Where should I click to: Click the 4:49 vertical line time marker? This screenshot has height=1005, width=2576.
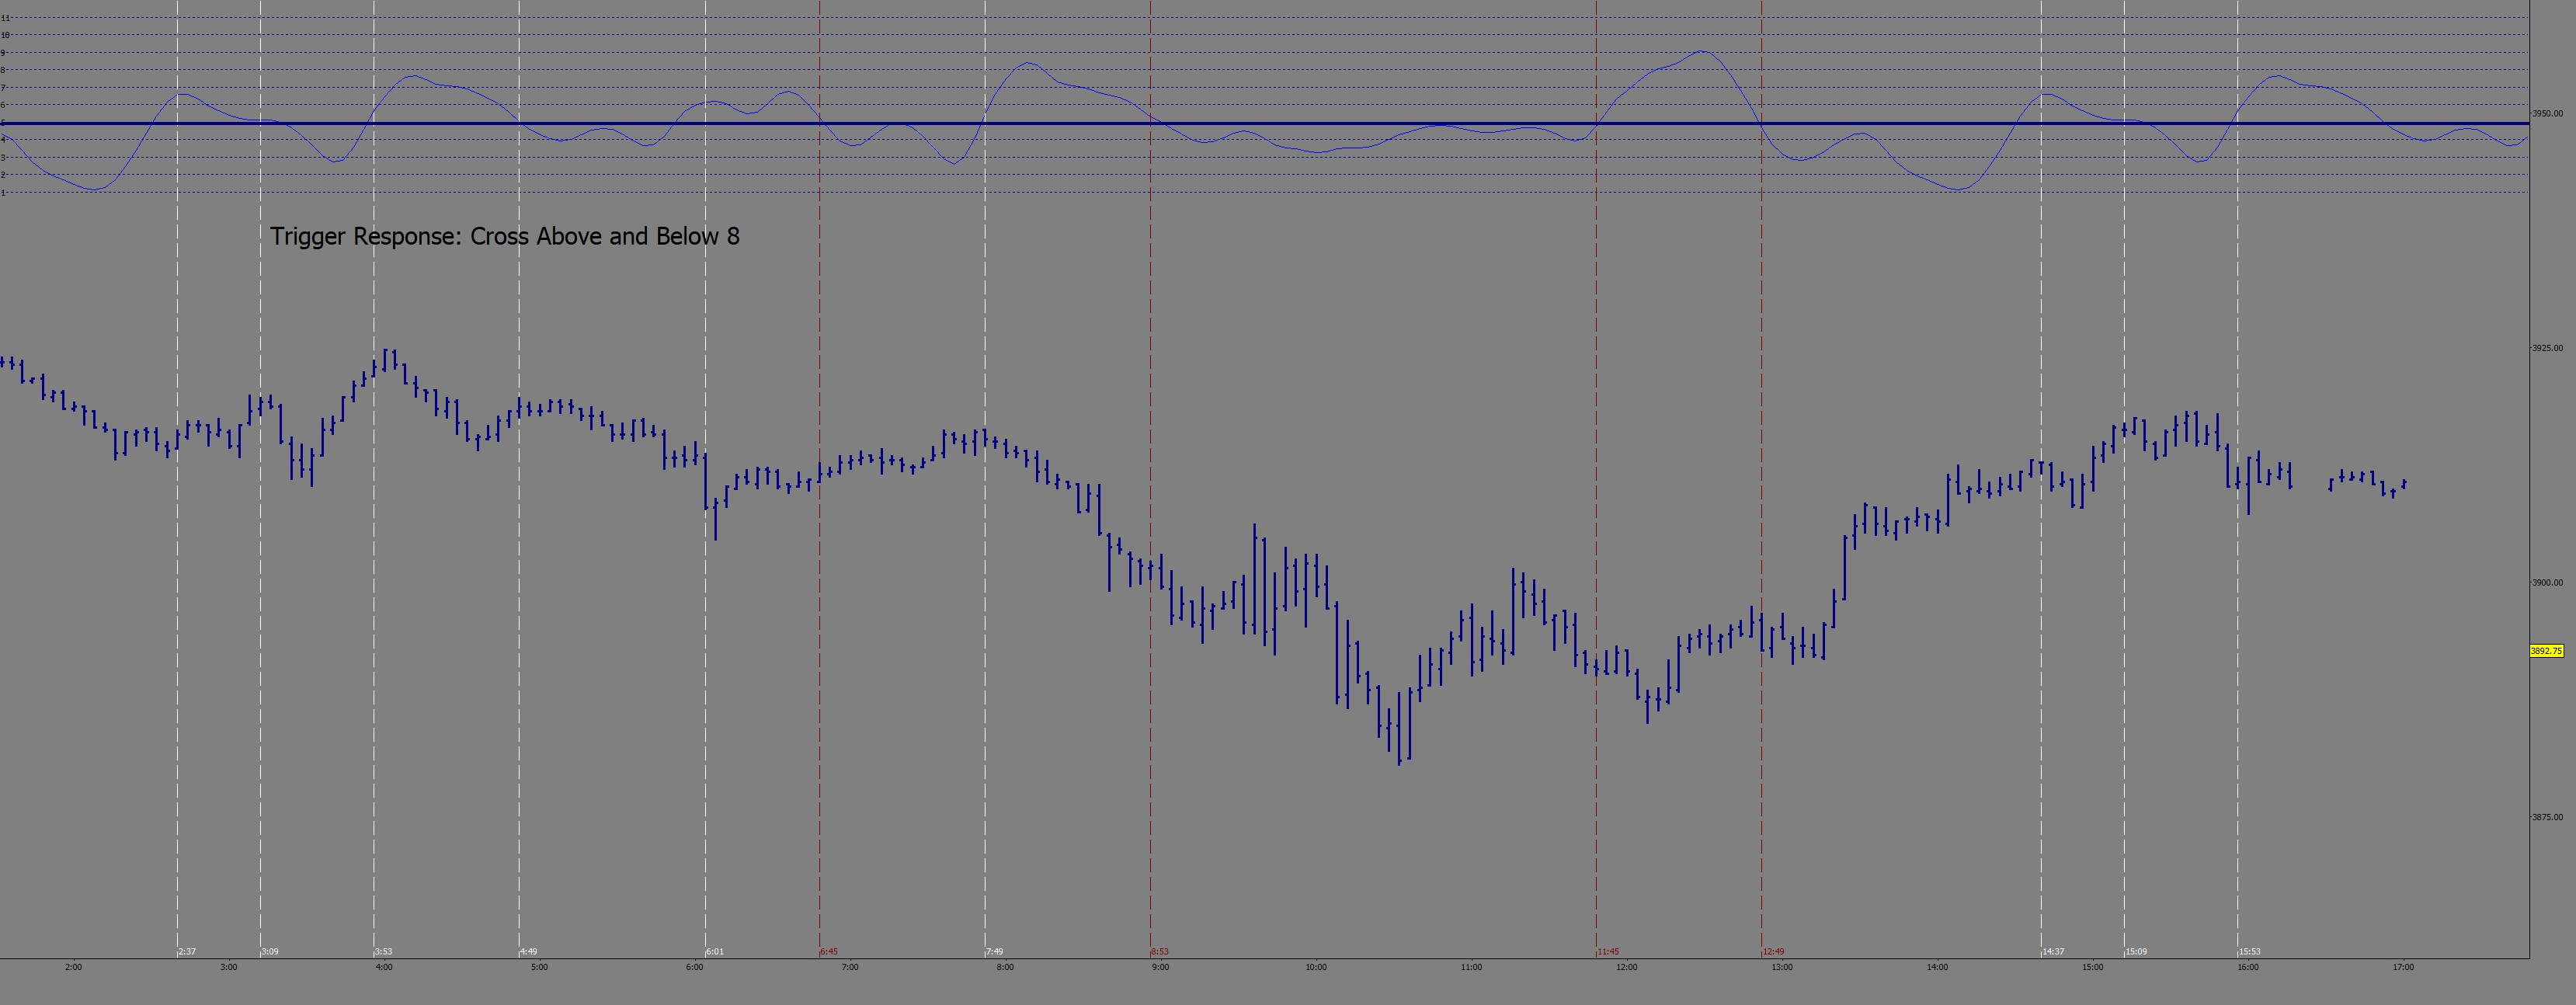[528, 952]
